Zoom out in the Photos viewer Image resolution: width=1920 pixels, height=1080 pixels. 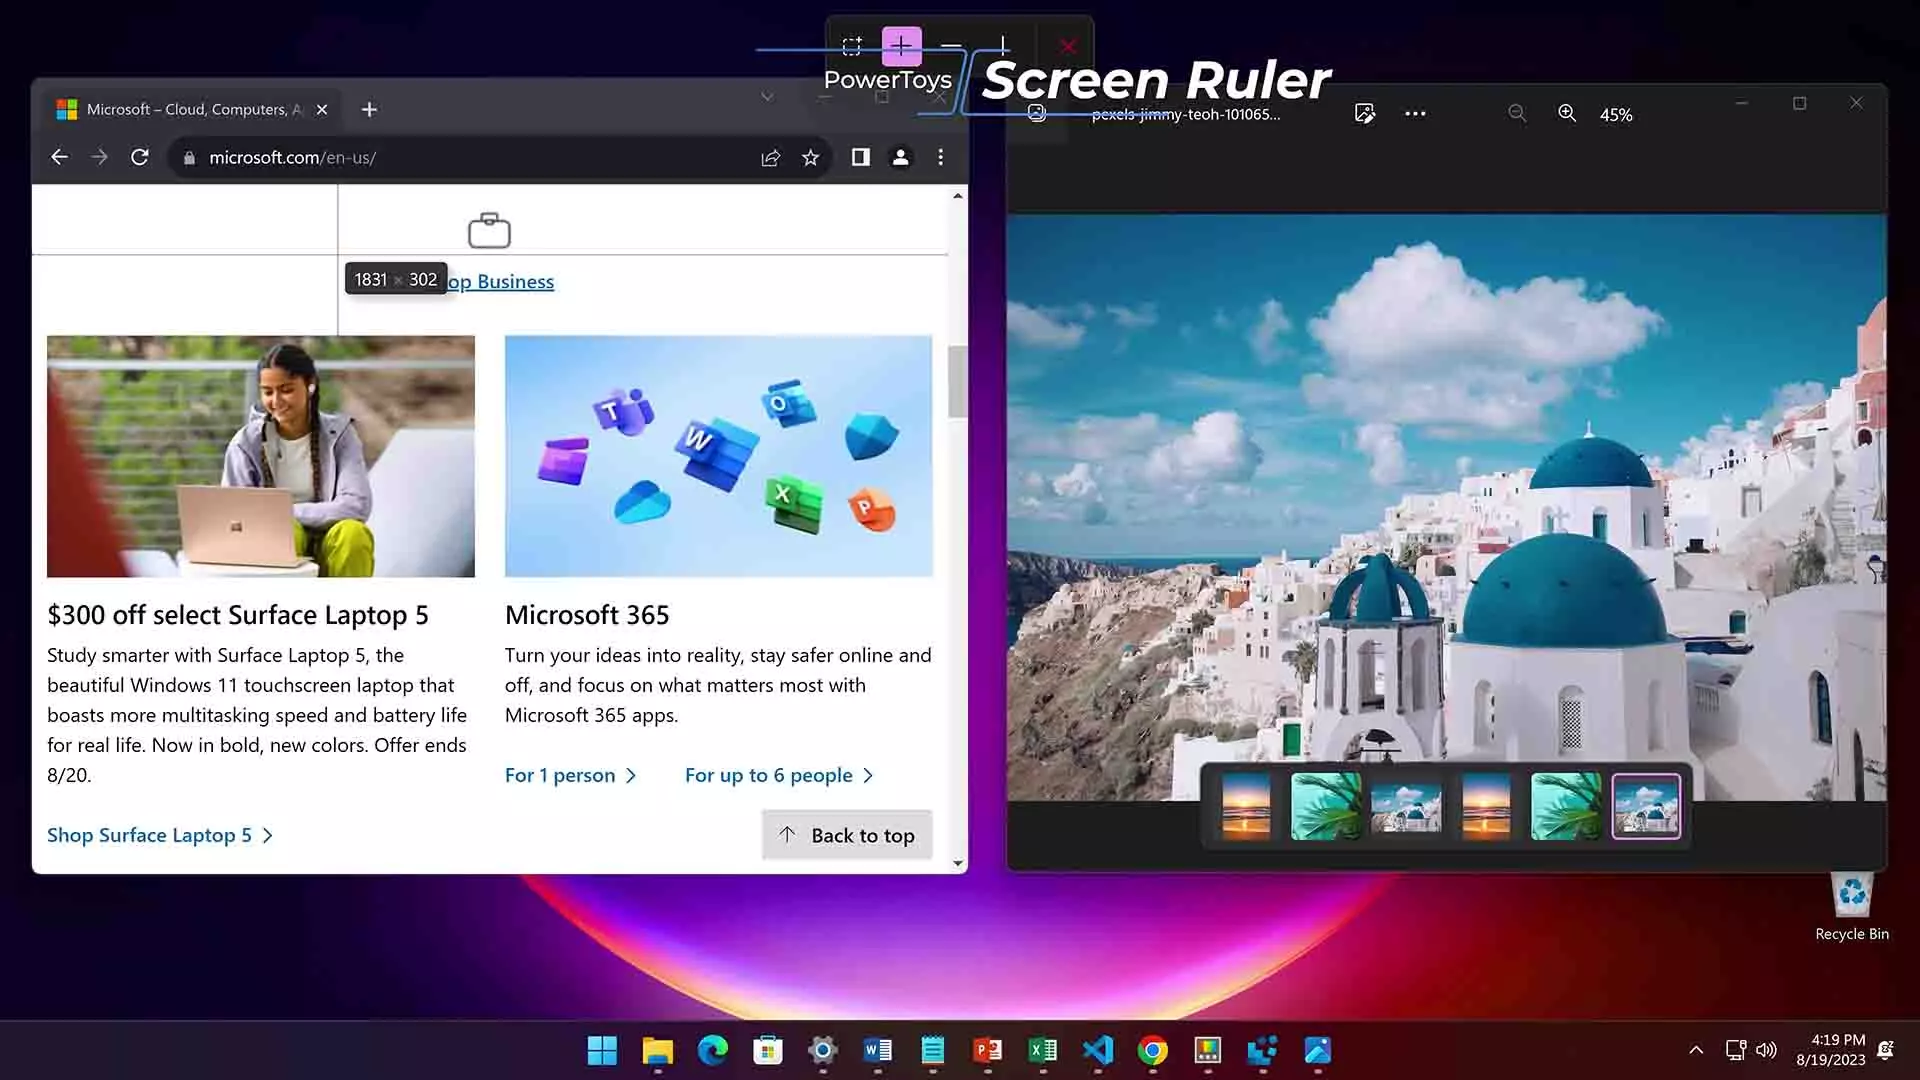pyautogui.click(x=1517, y=114)
